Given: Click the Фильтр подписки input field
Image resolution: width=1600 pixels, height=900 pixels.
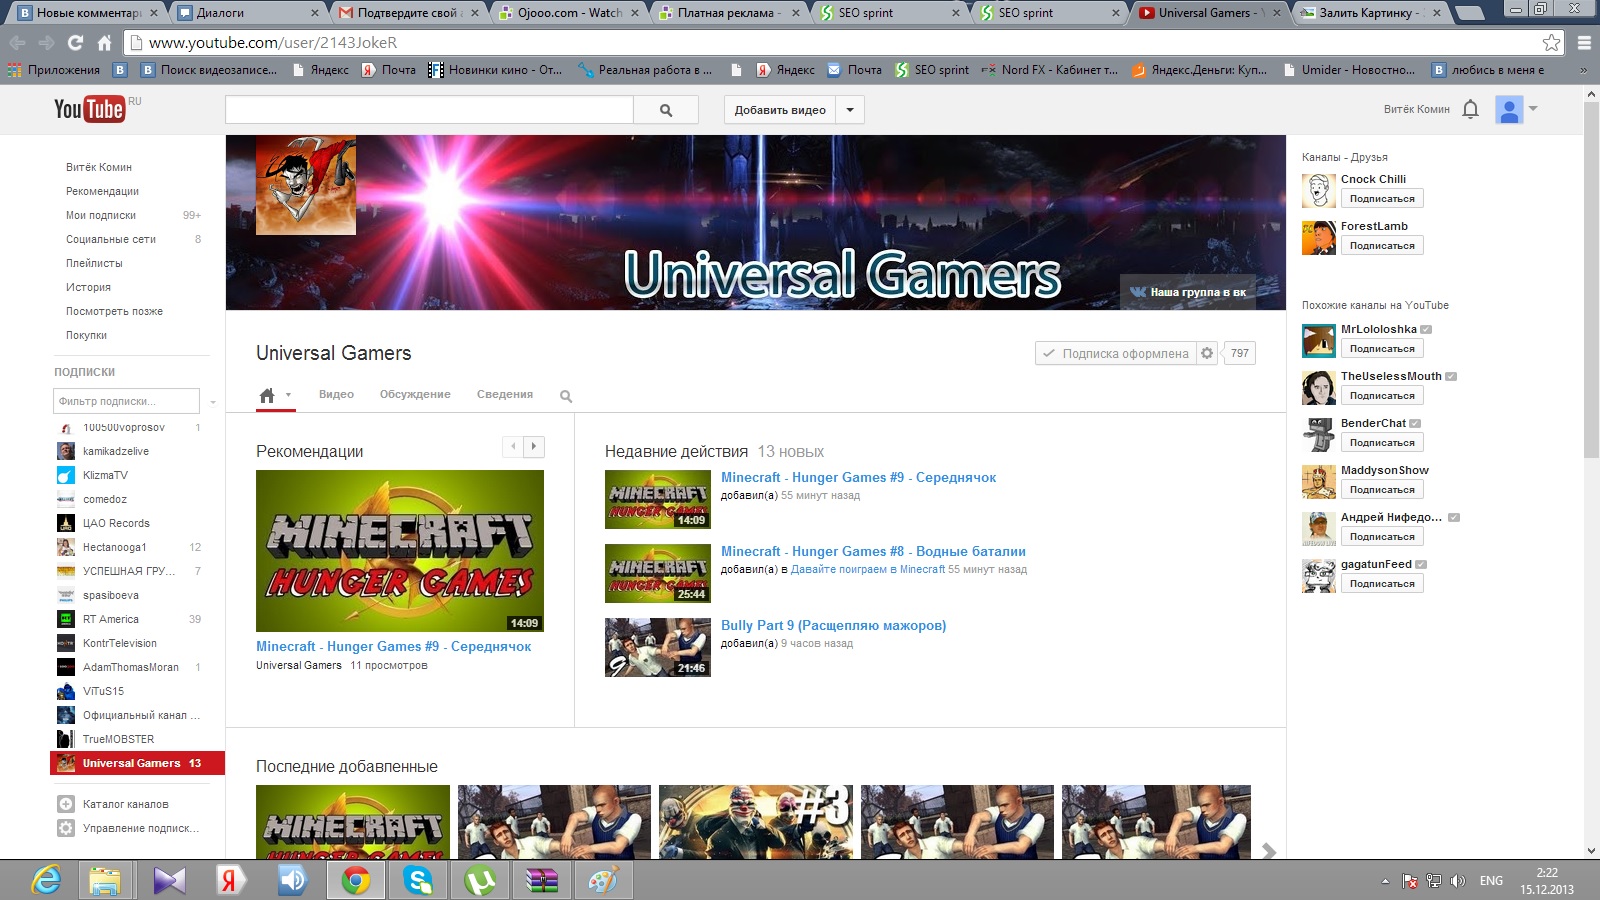Looking at the screenshot, I should pyautogui.click(x=126, y=401).
